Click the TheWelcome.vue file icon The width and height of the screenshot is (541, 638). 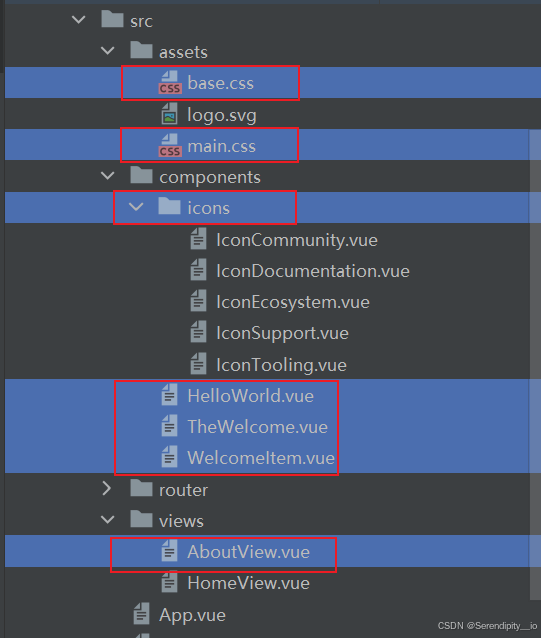pyautogui.click(x=169, y=426)
